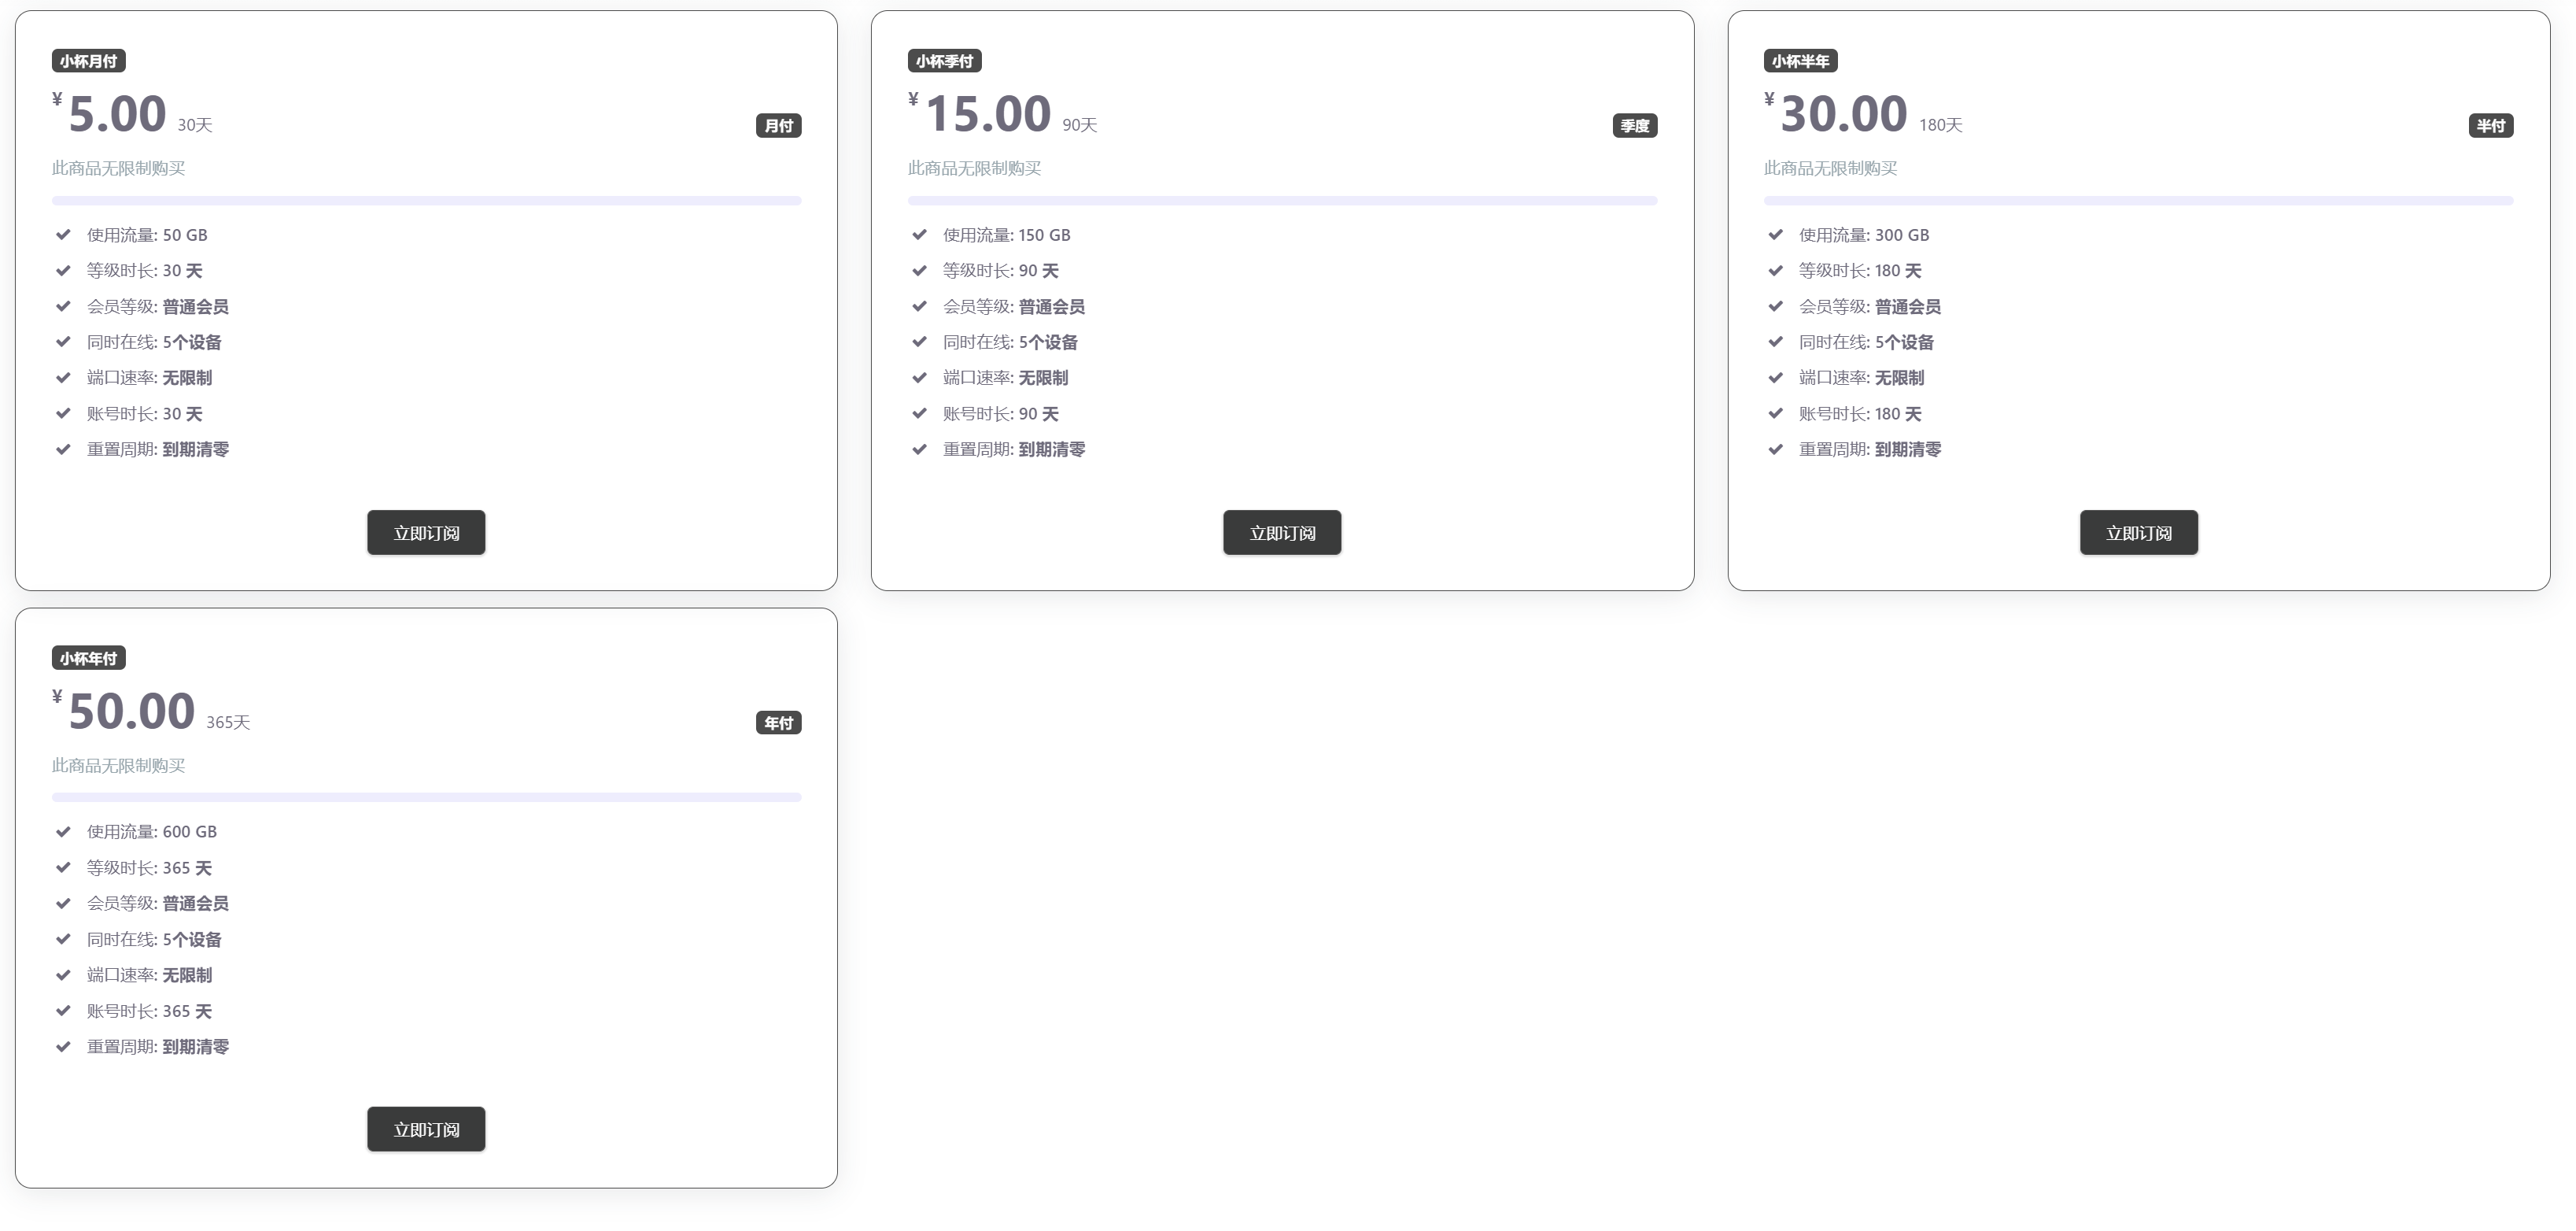
Task: Click the checkmark beside 使用流量: 600 GB
Action: pyautogui.click(x=63, y=832)
